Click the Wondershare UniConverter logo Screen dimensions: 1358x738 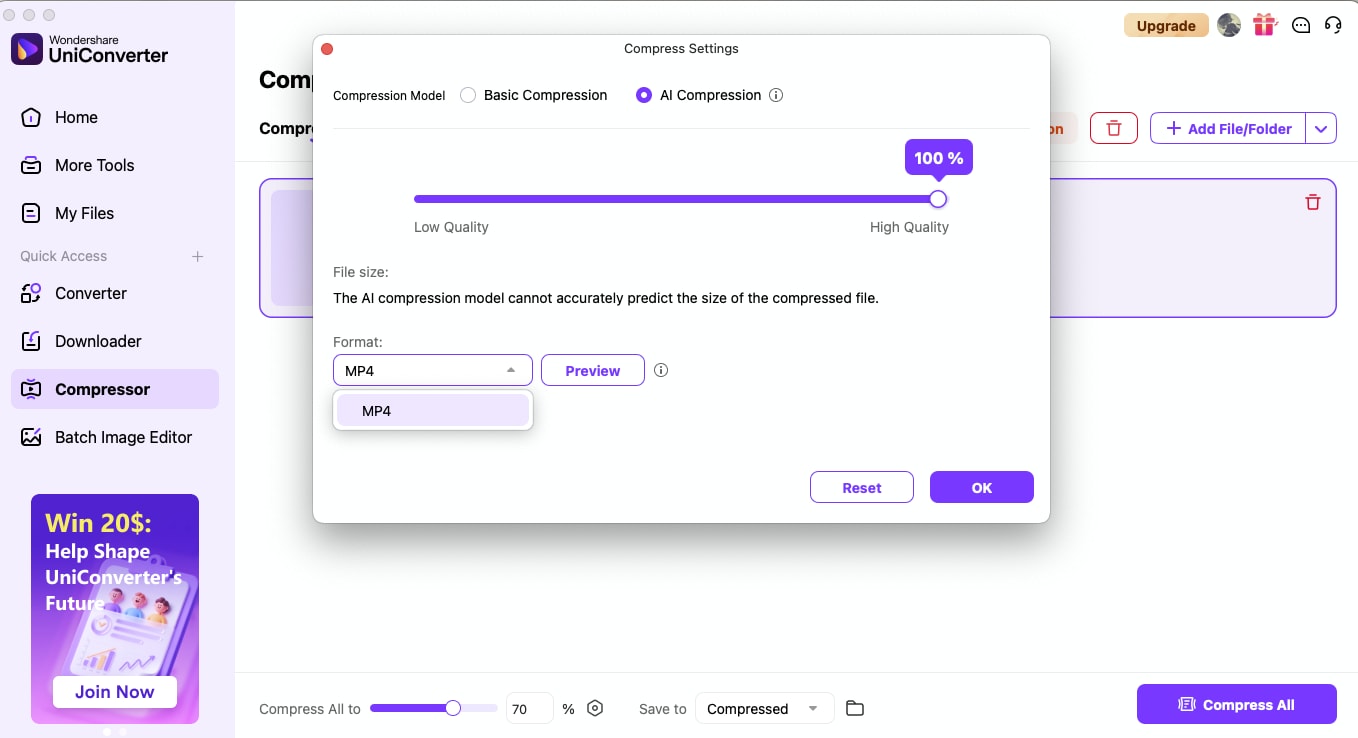coord(90,50)
